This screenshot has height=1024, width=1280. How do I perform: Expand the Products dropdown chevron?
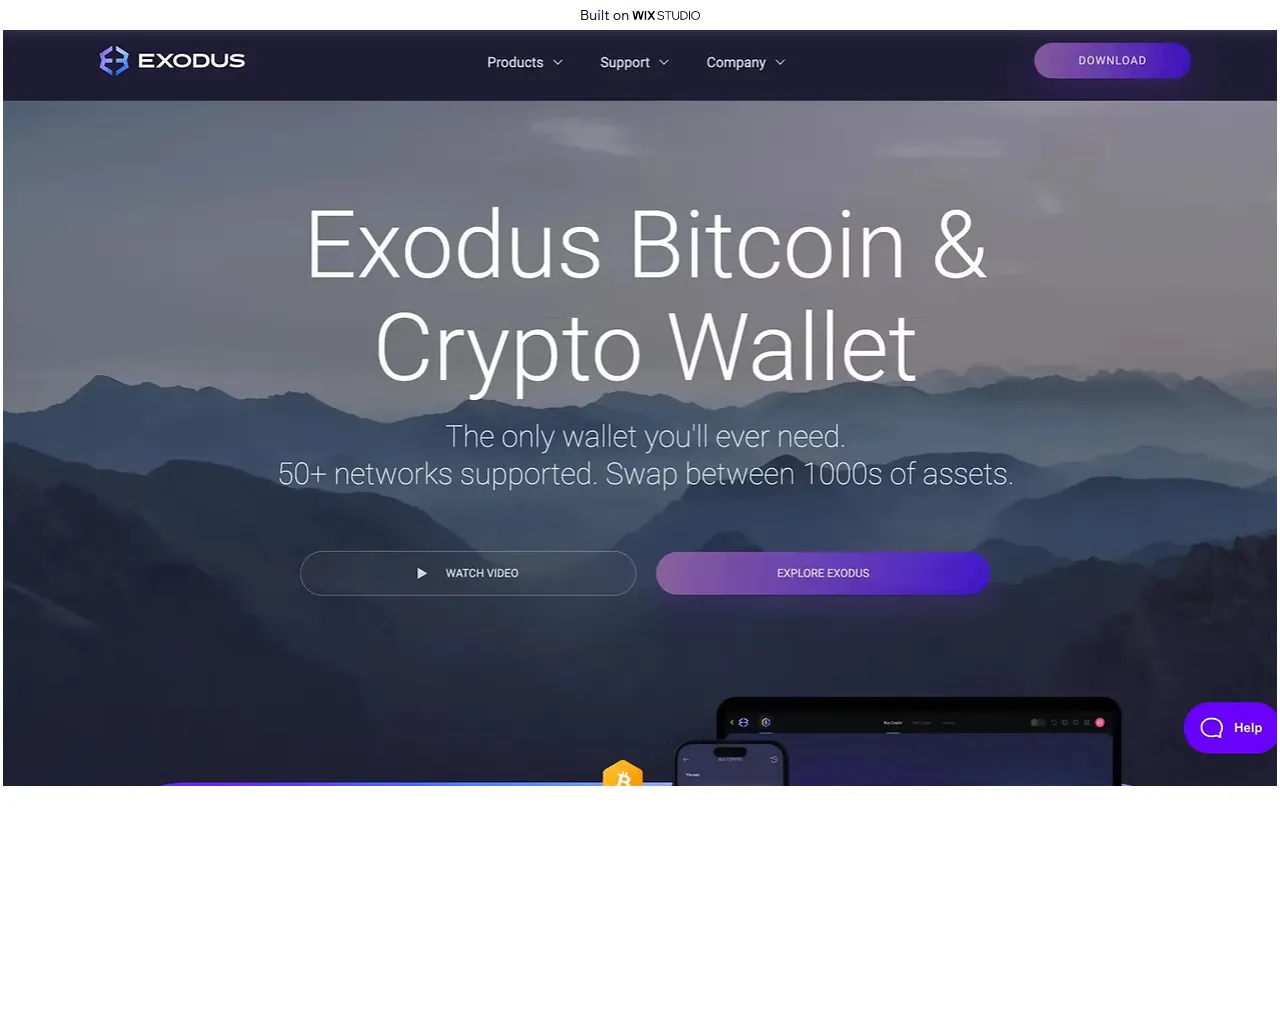click(x=558, y=62)
